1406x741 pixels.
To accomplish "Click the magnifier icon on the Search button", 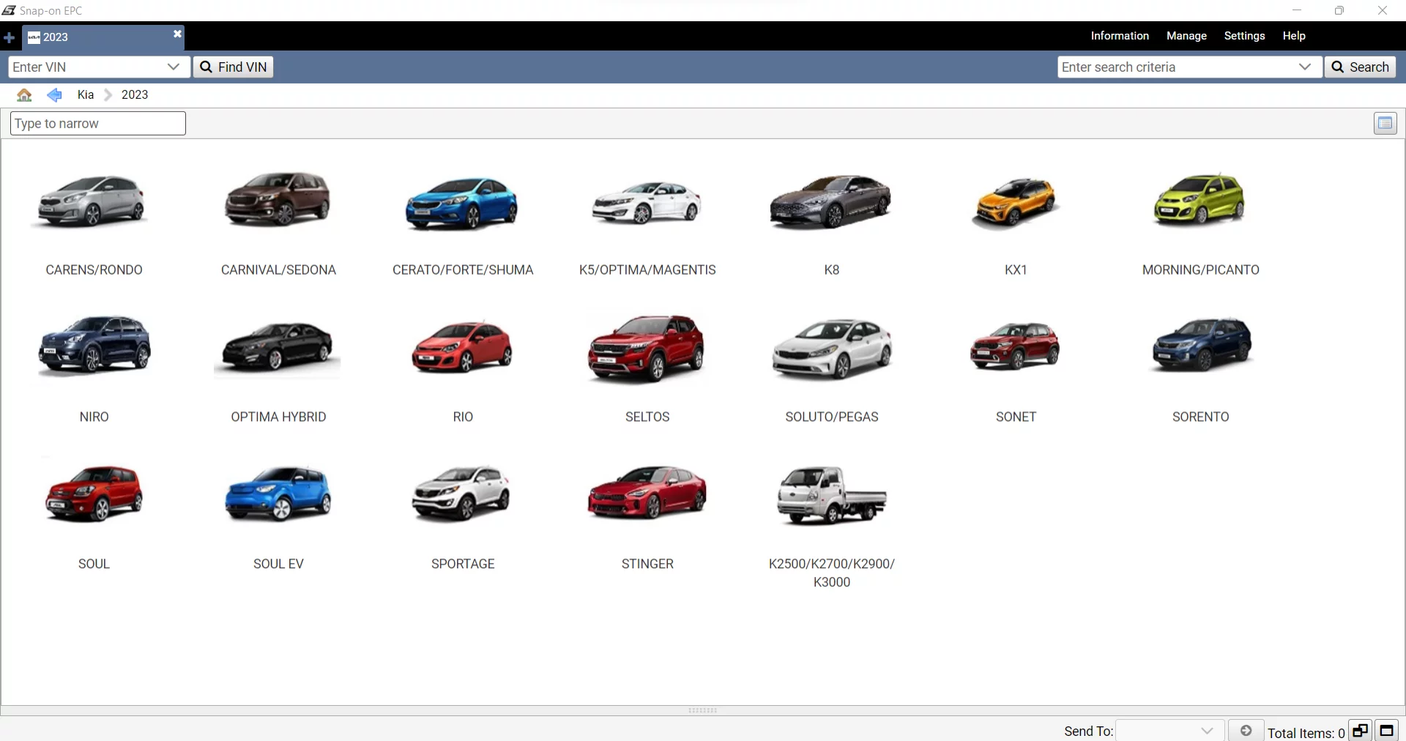I will (1338, 67).
